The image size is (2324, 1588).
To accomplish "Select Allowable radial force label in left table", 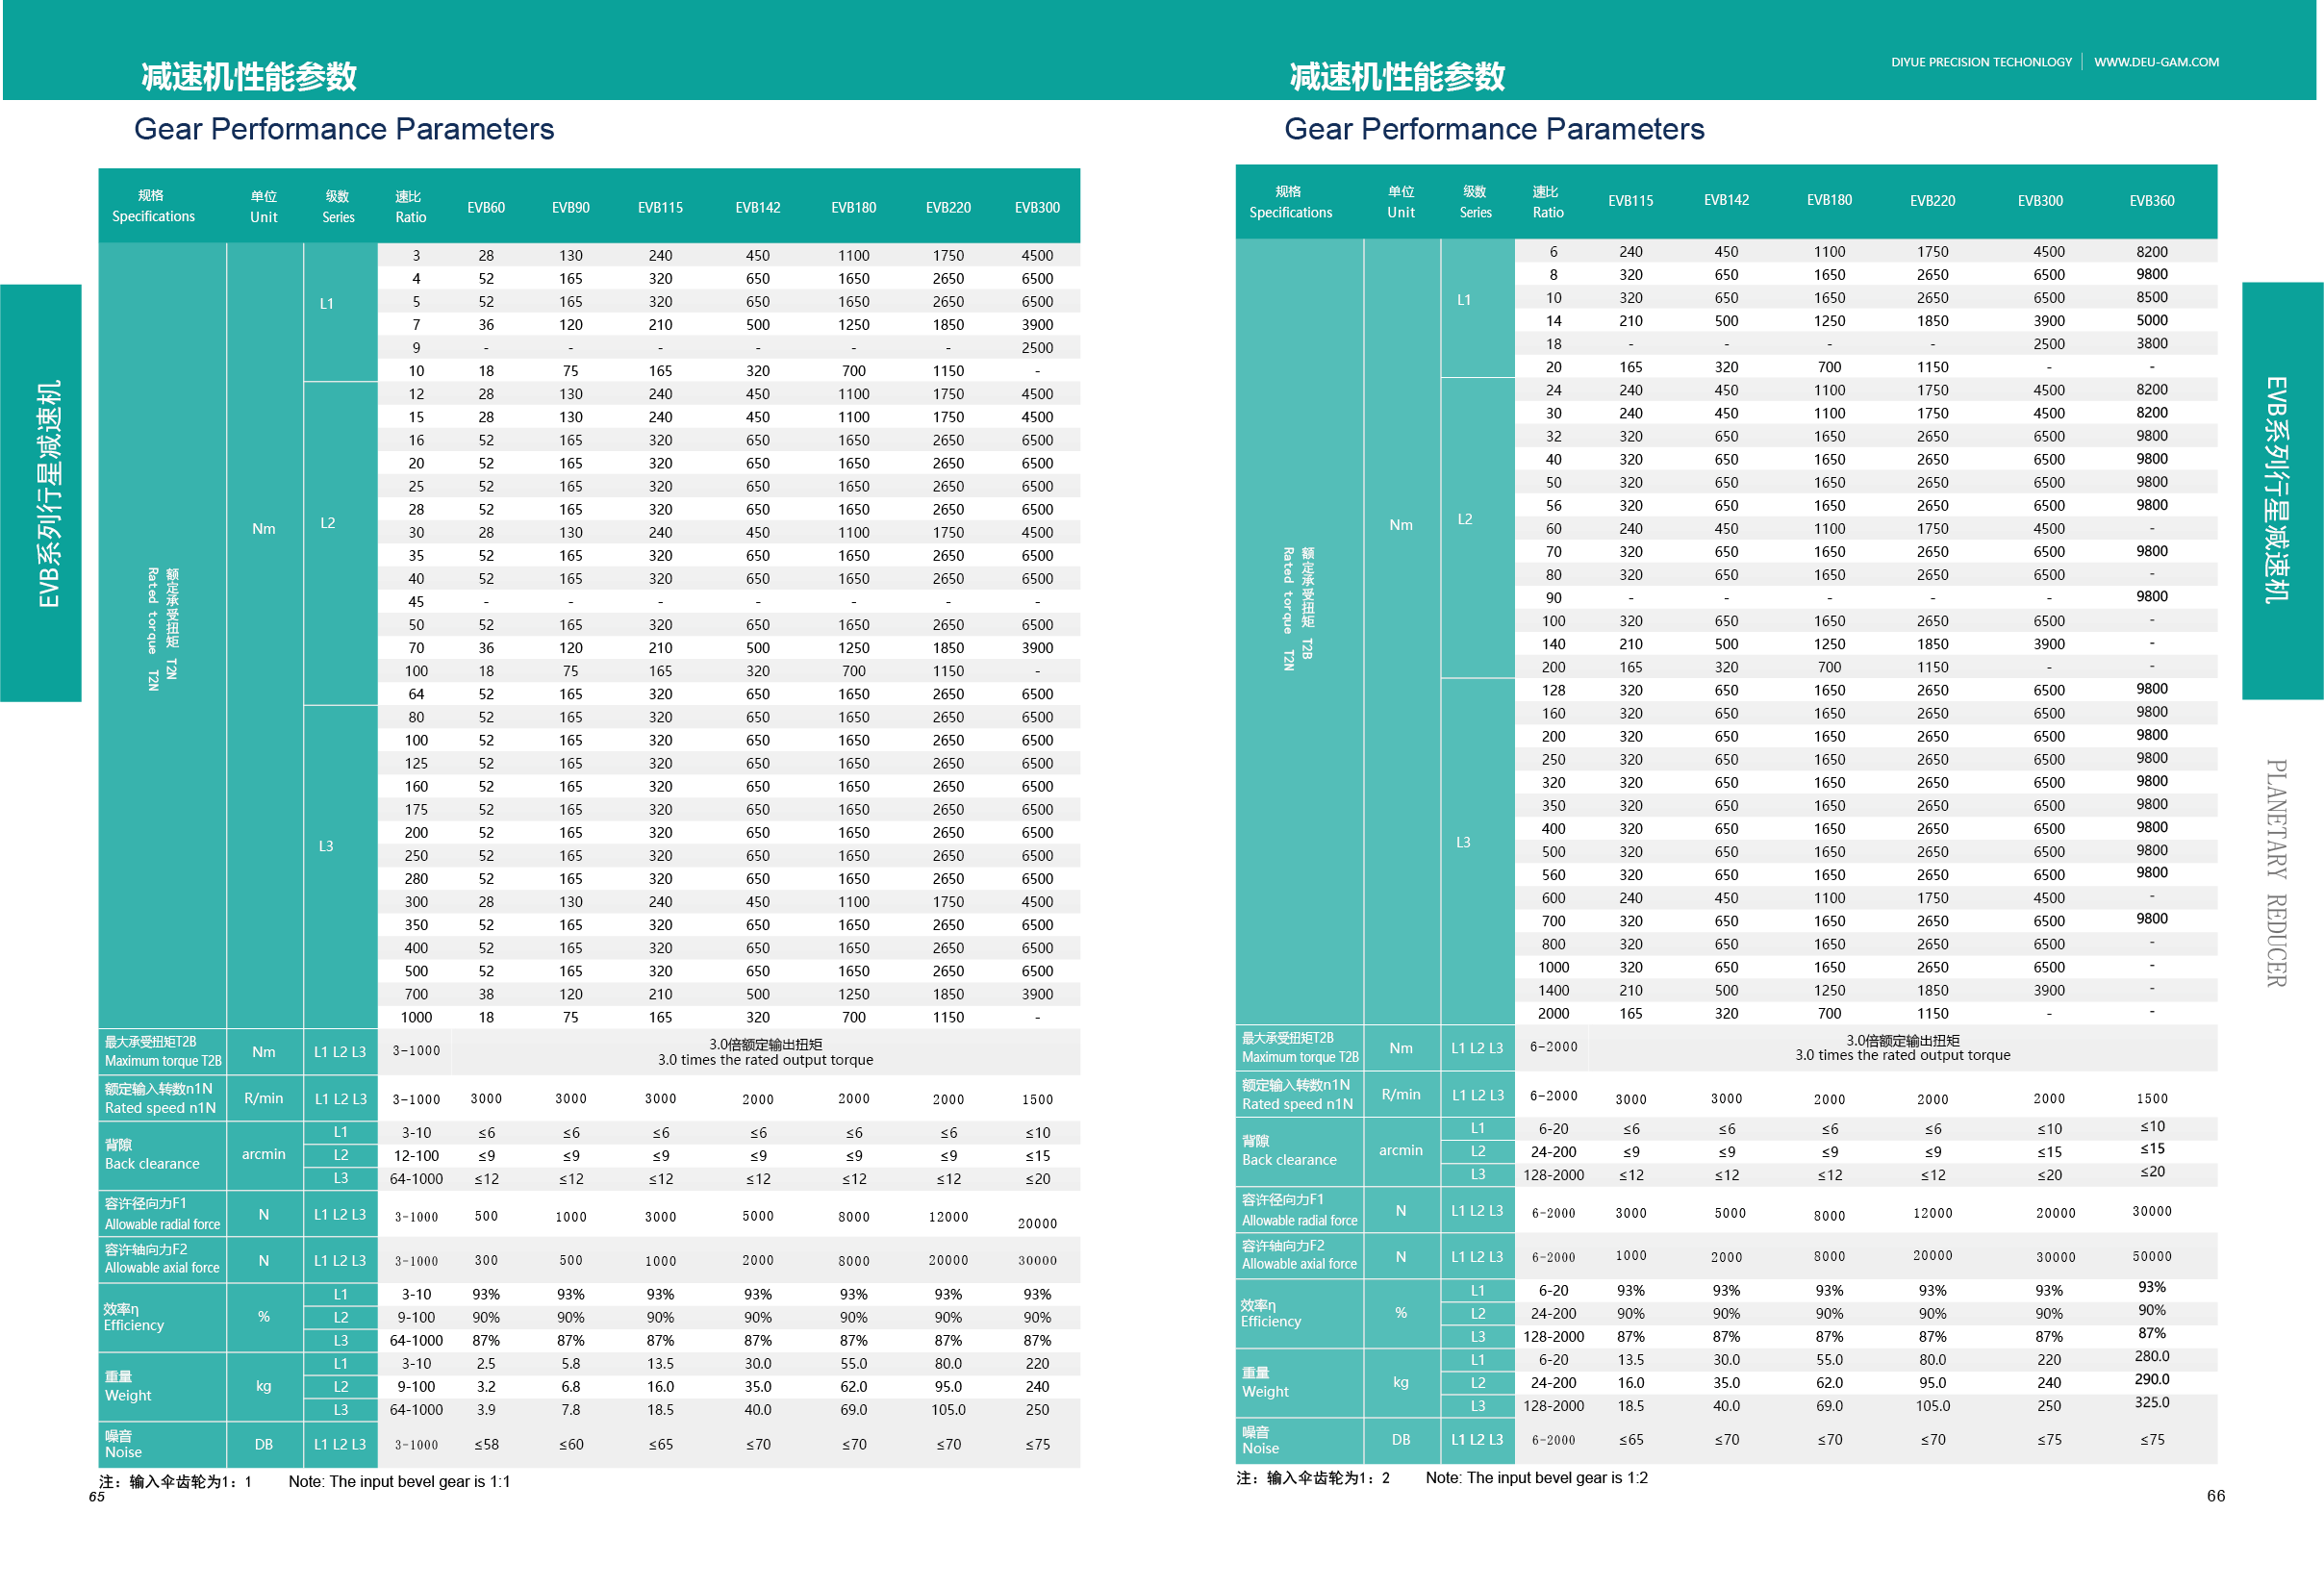I will (162, 1225).
